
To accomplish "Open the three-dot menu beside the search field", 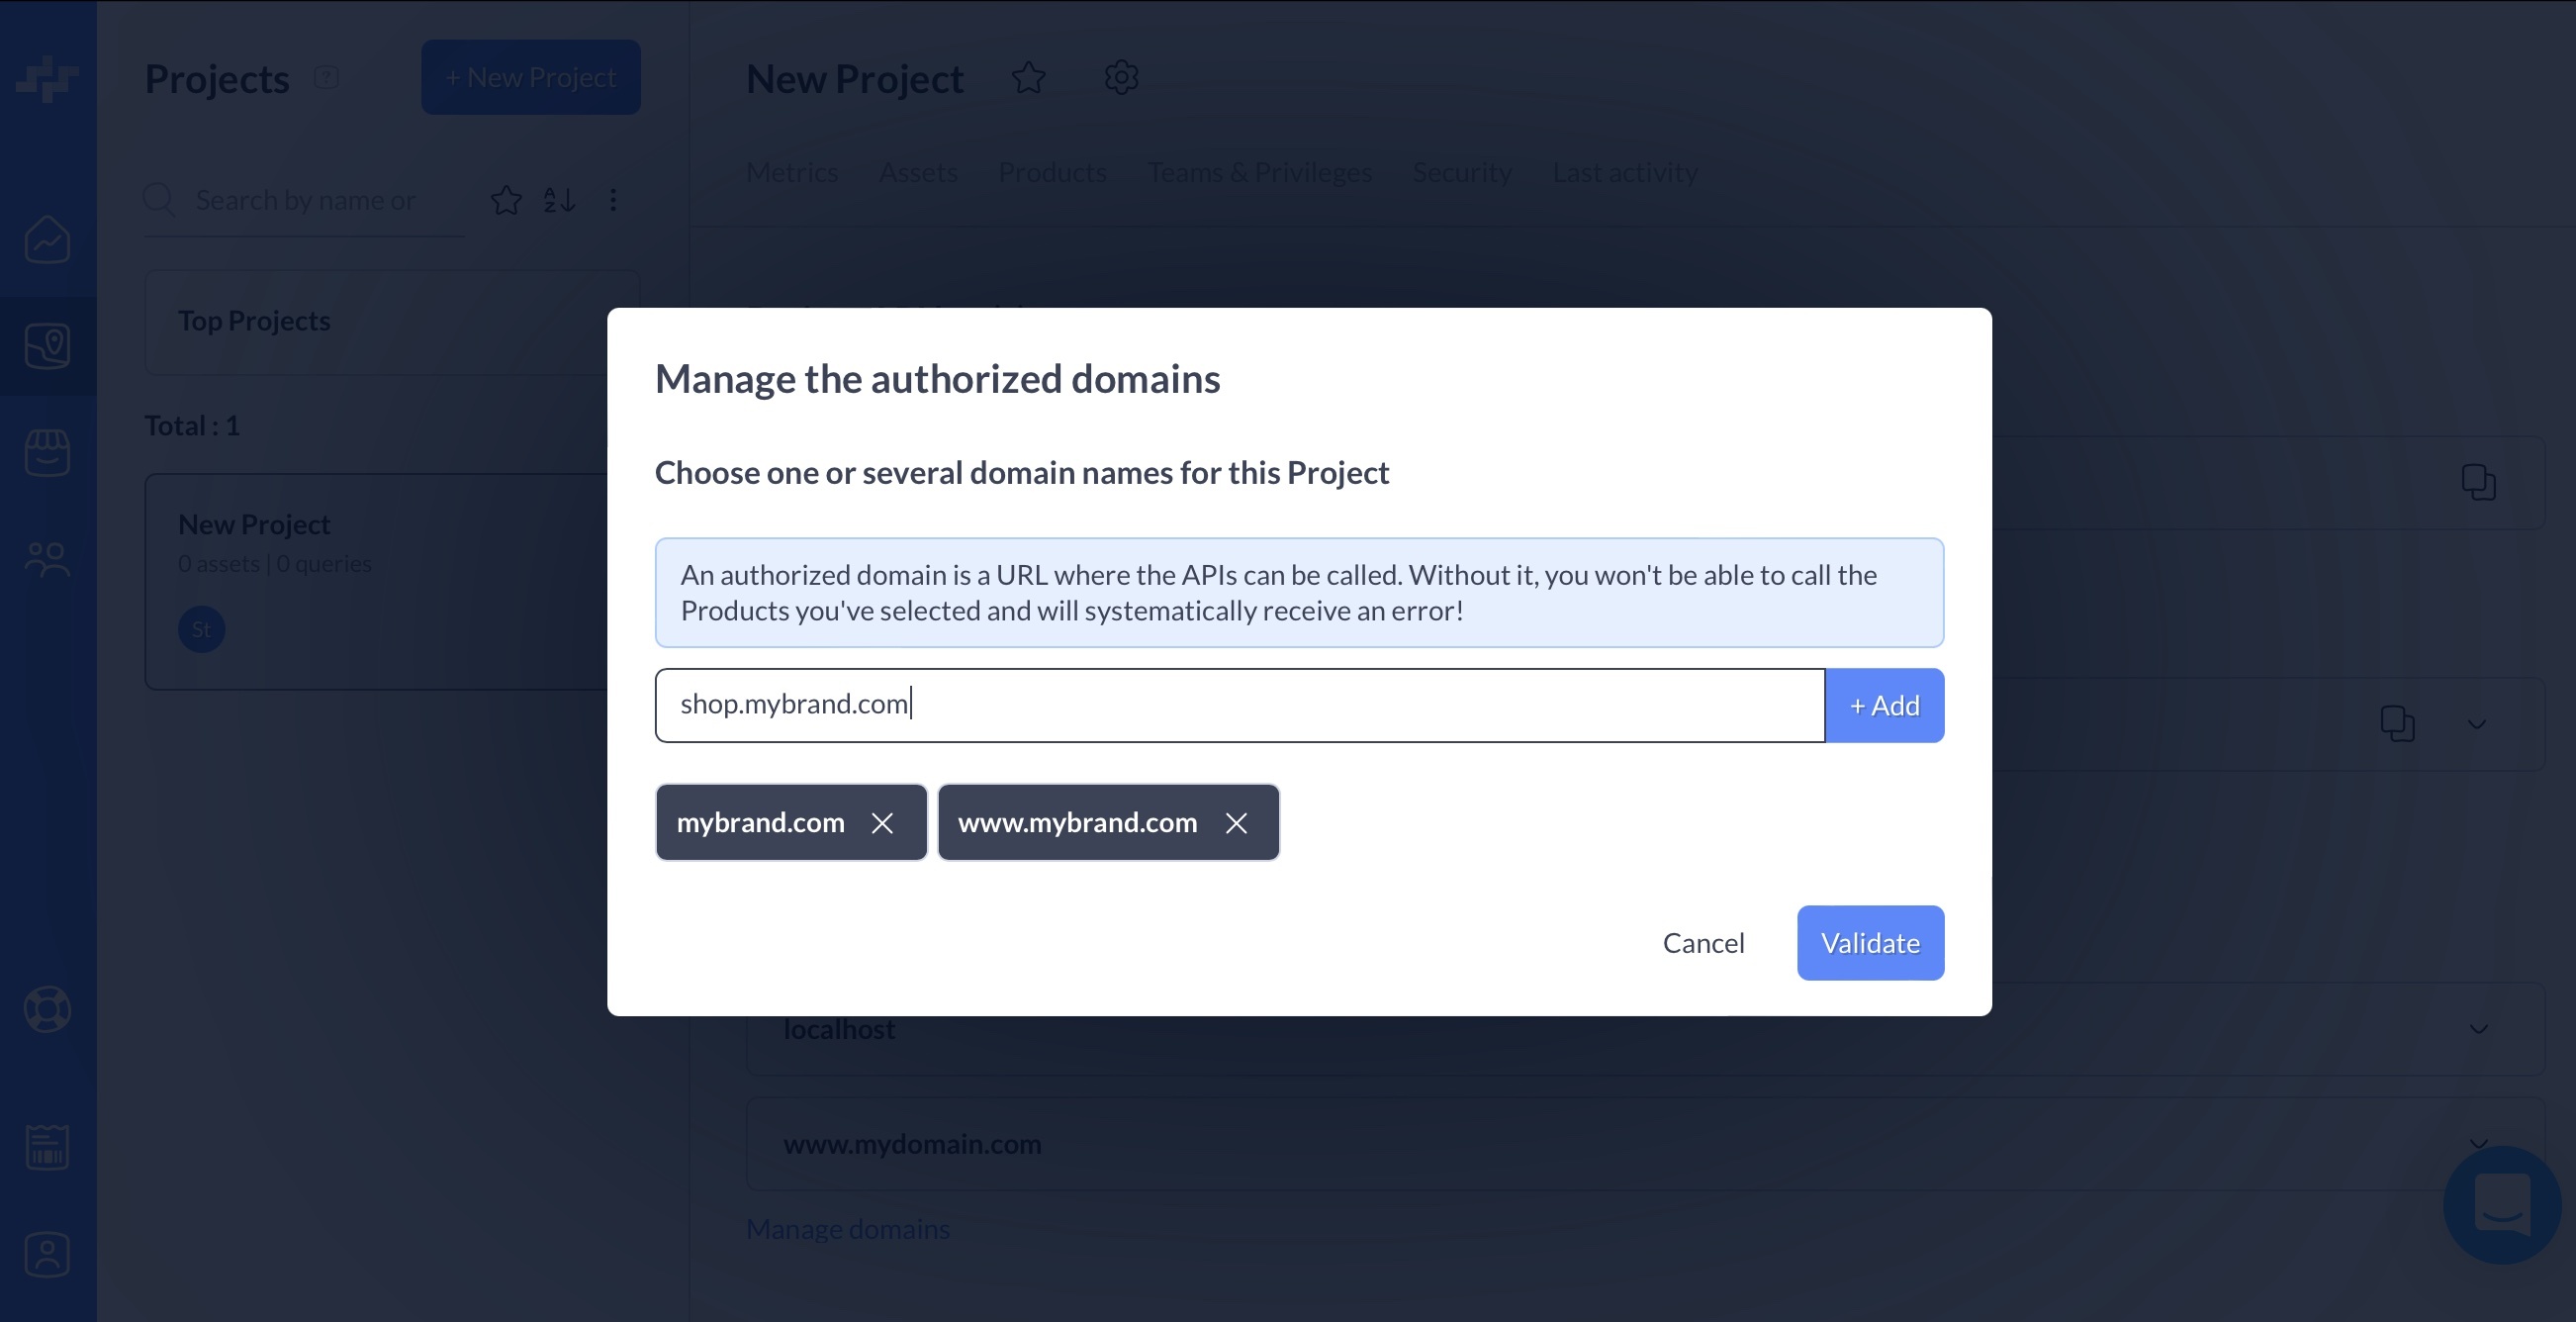I will click(x=613, y=199).
